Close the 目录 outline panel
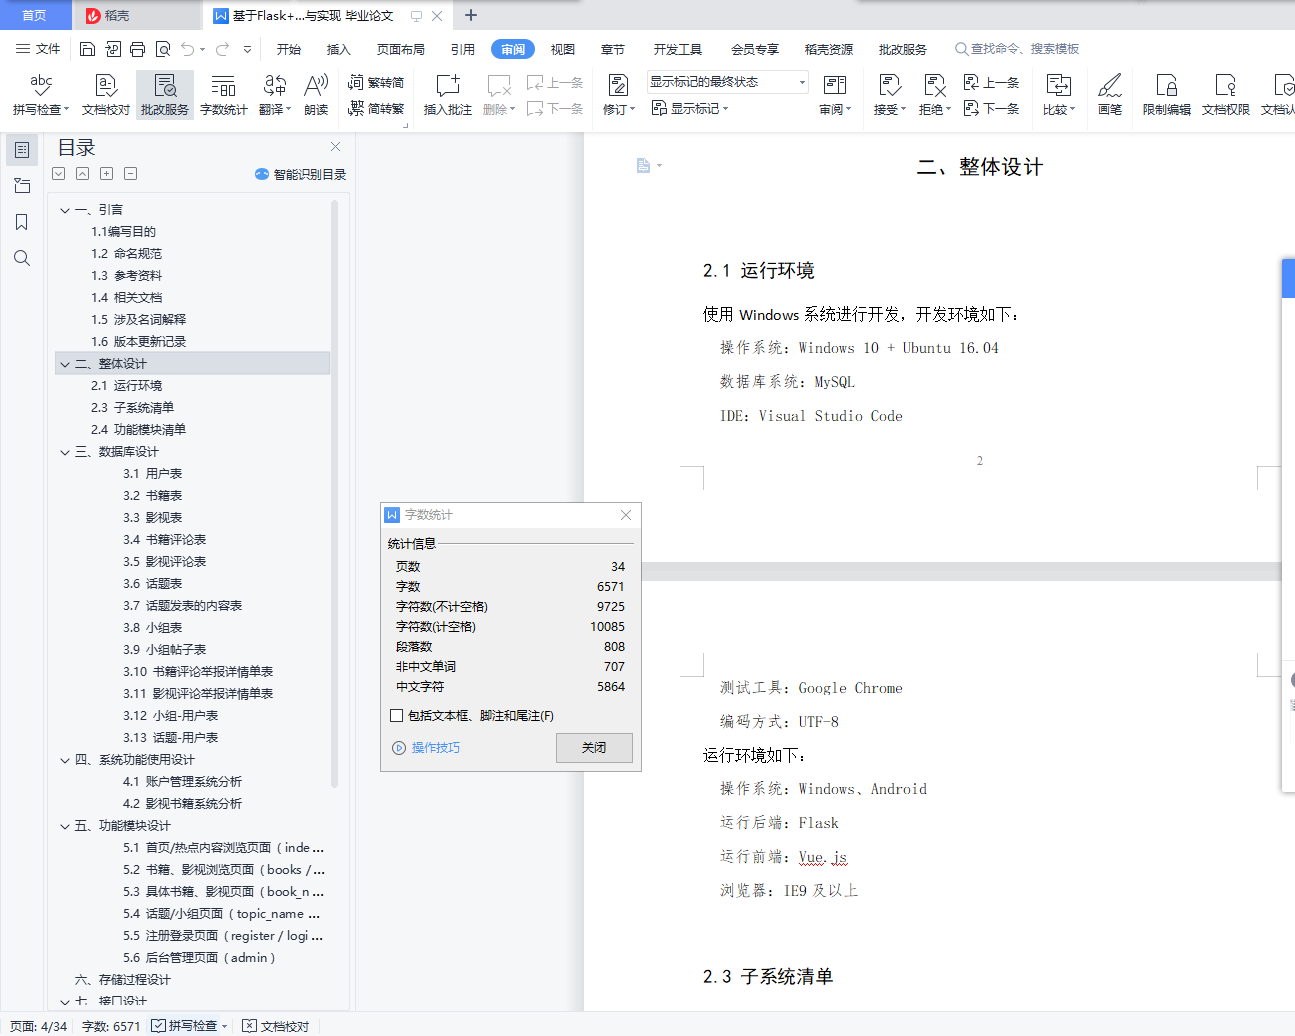 tap(336, 147)
